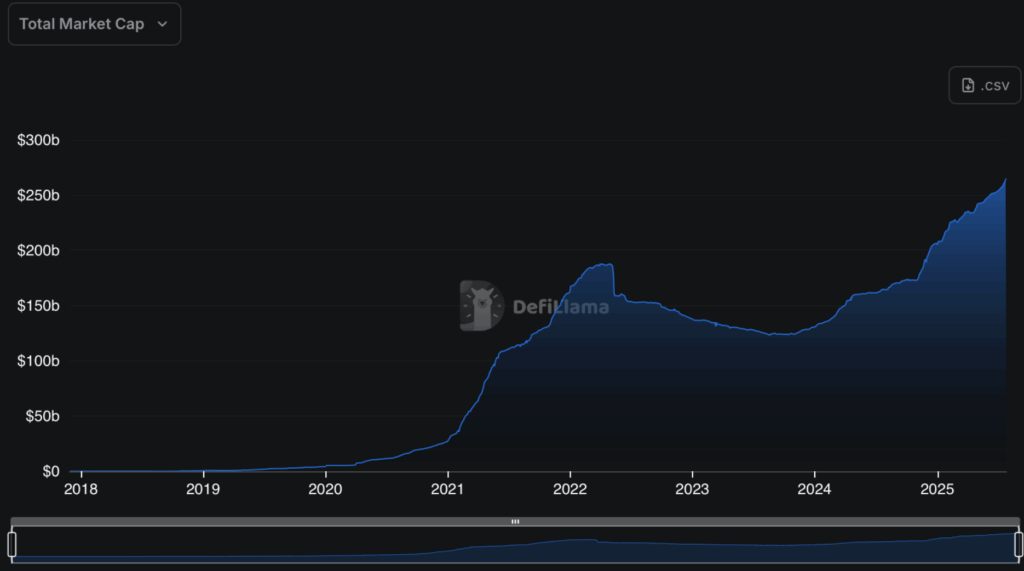1024x571 pixels.
Task: Open the Total Market Cap dropdown
Action: (94, 24)
